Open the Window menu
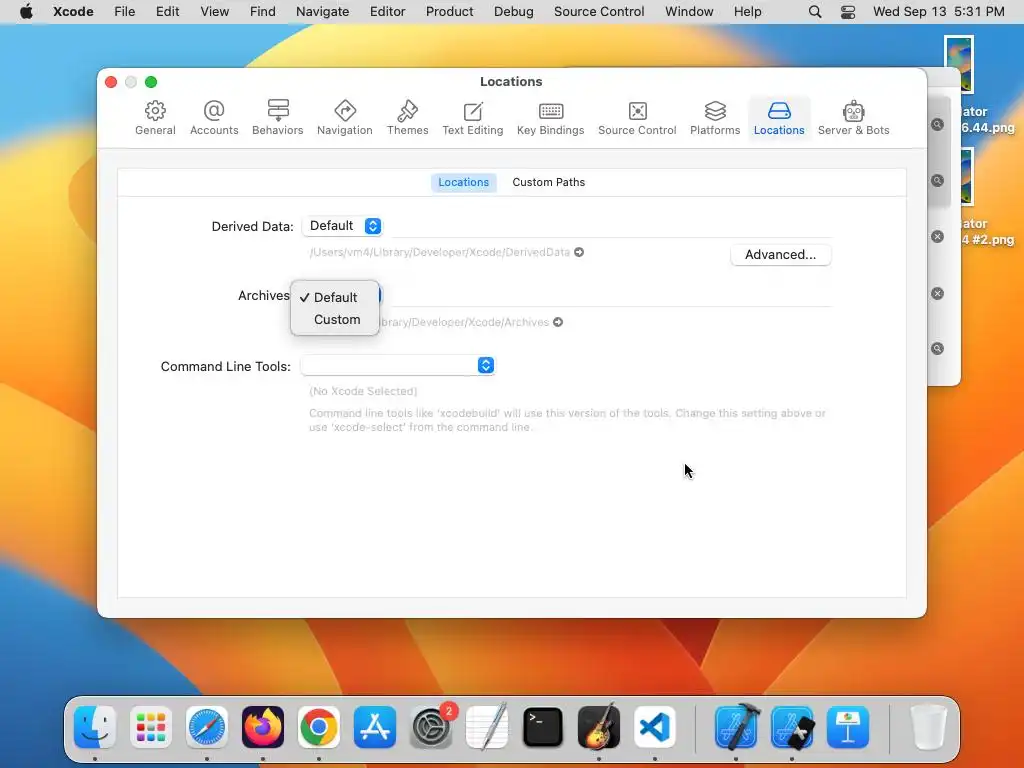This screenshot has height=768, width=1024. [x=689, y=12]
